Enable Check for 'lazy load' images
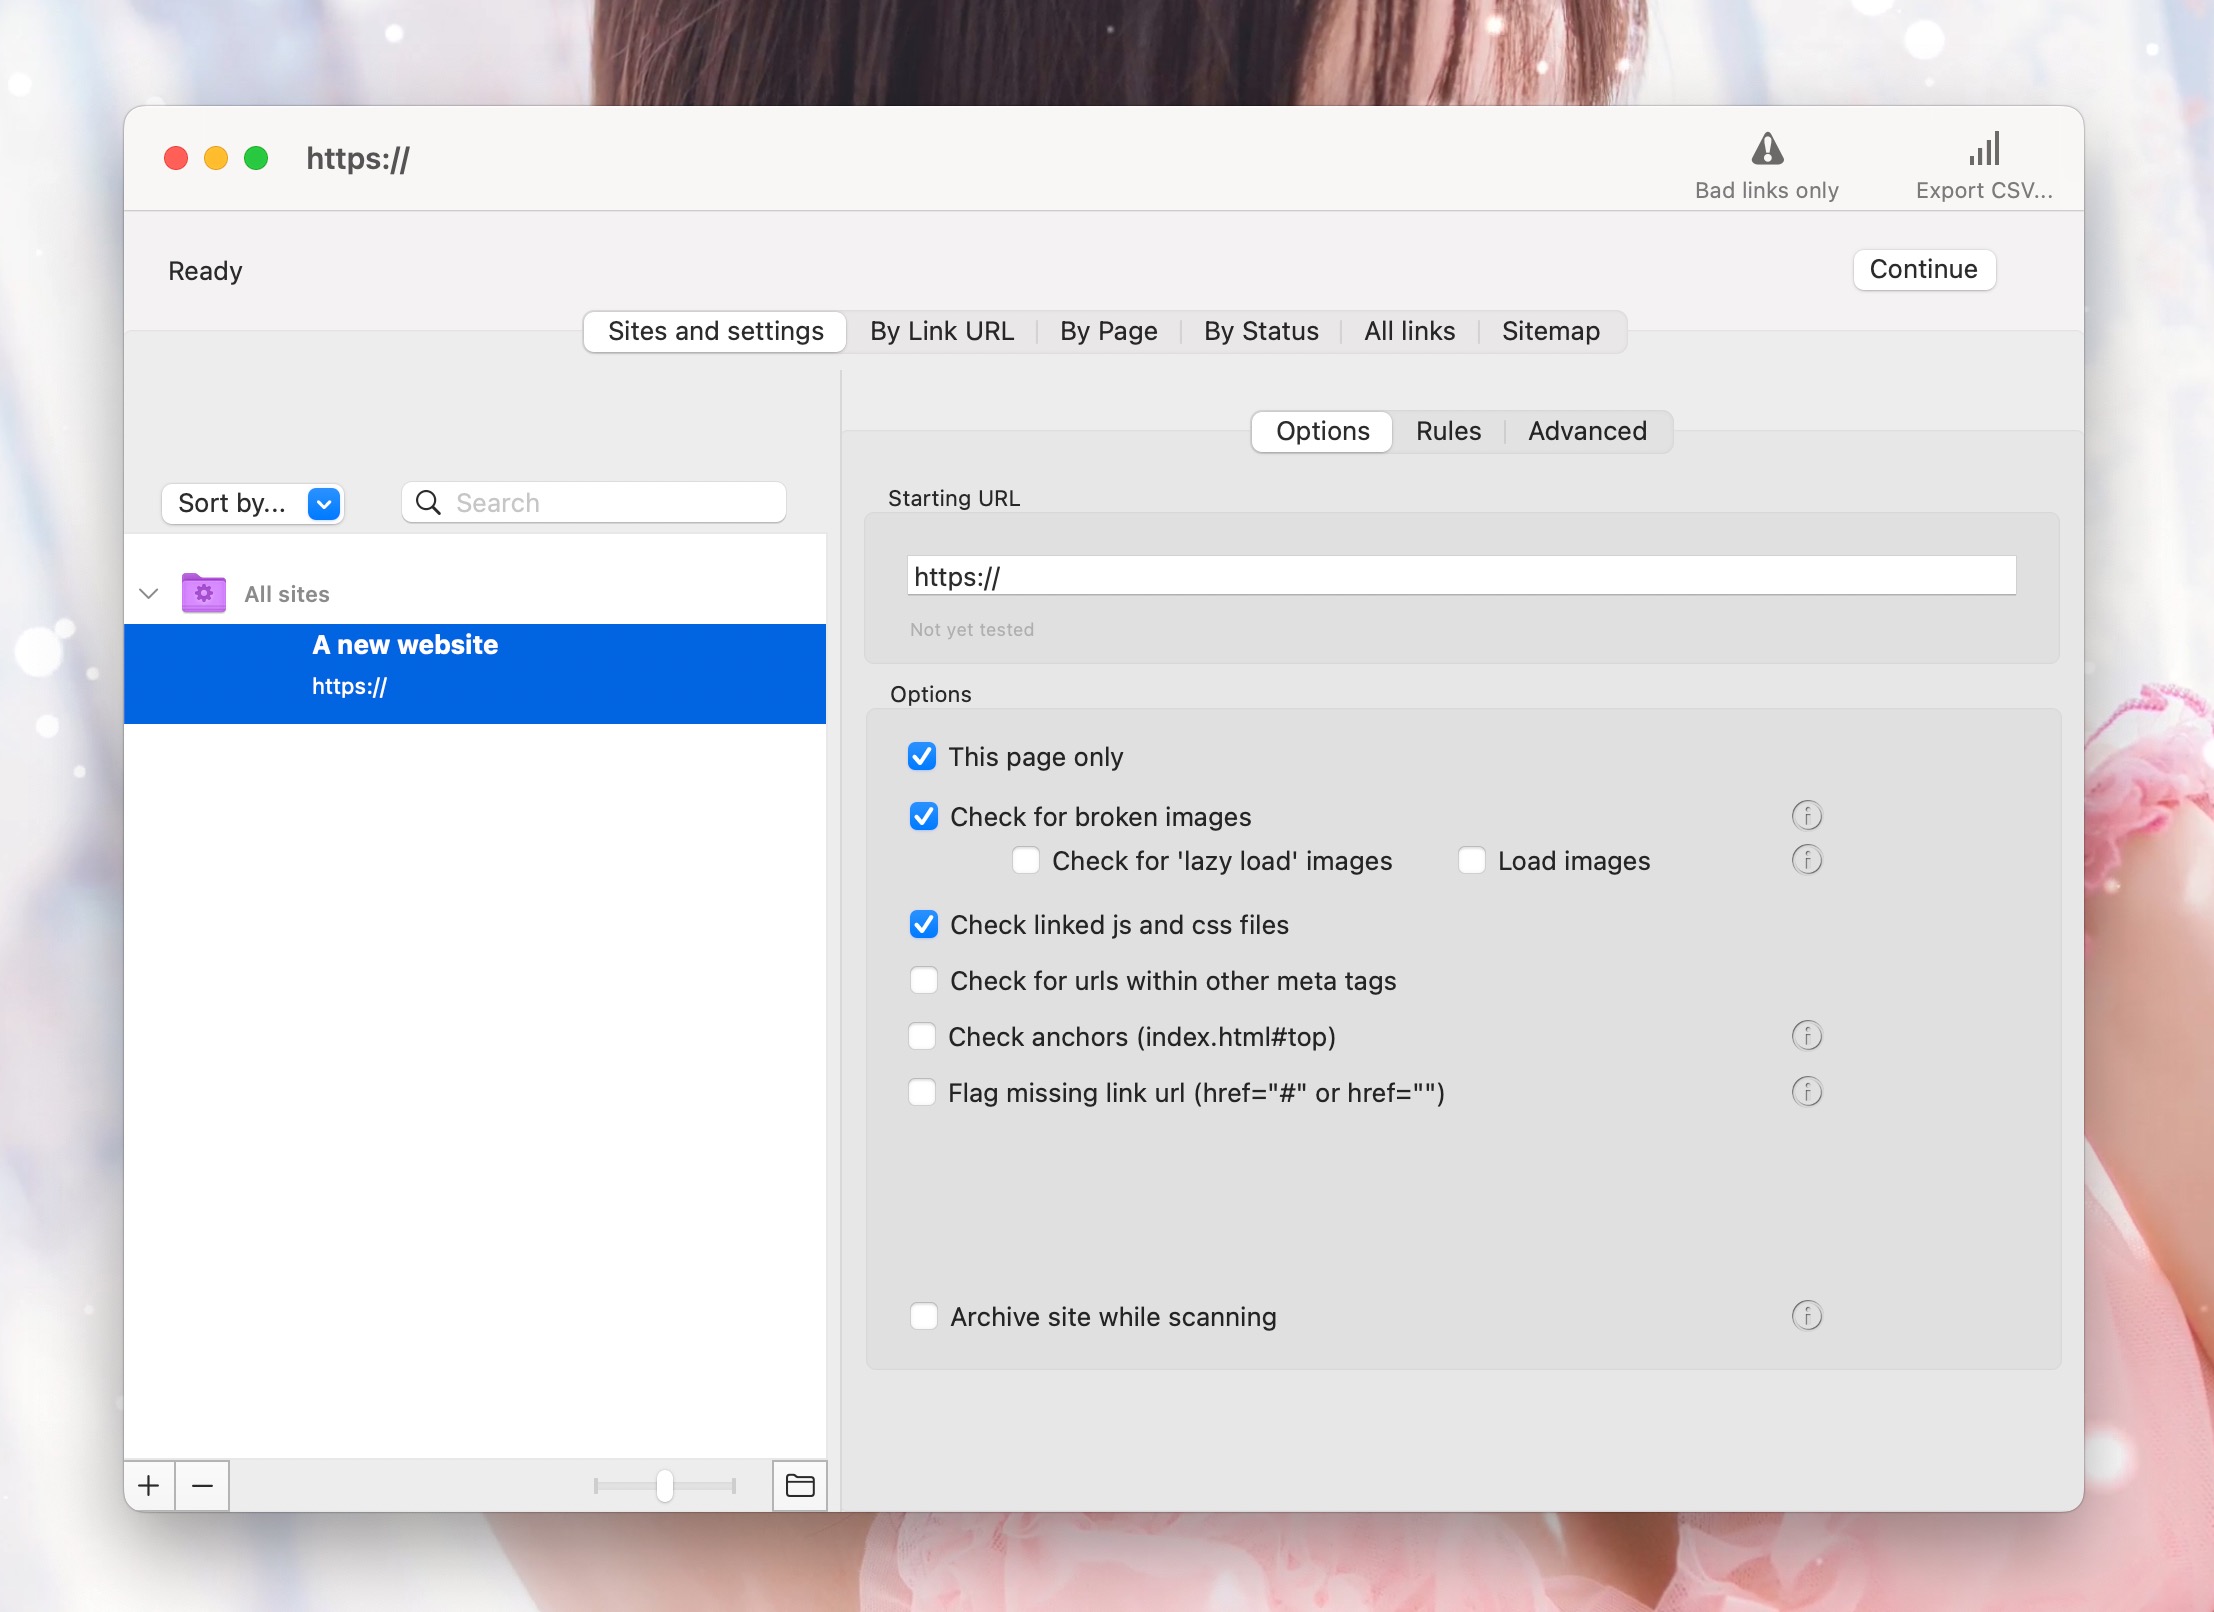The height and width of the screenshot is (1612, 2214). (1026, 861)
